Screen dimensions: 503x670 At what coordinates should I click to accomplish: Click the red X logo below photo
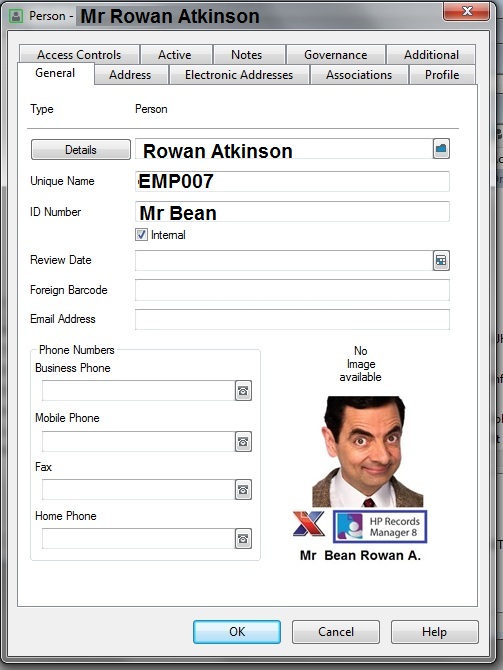coord(309,523)
